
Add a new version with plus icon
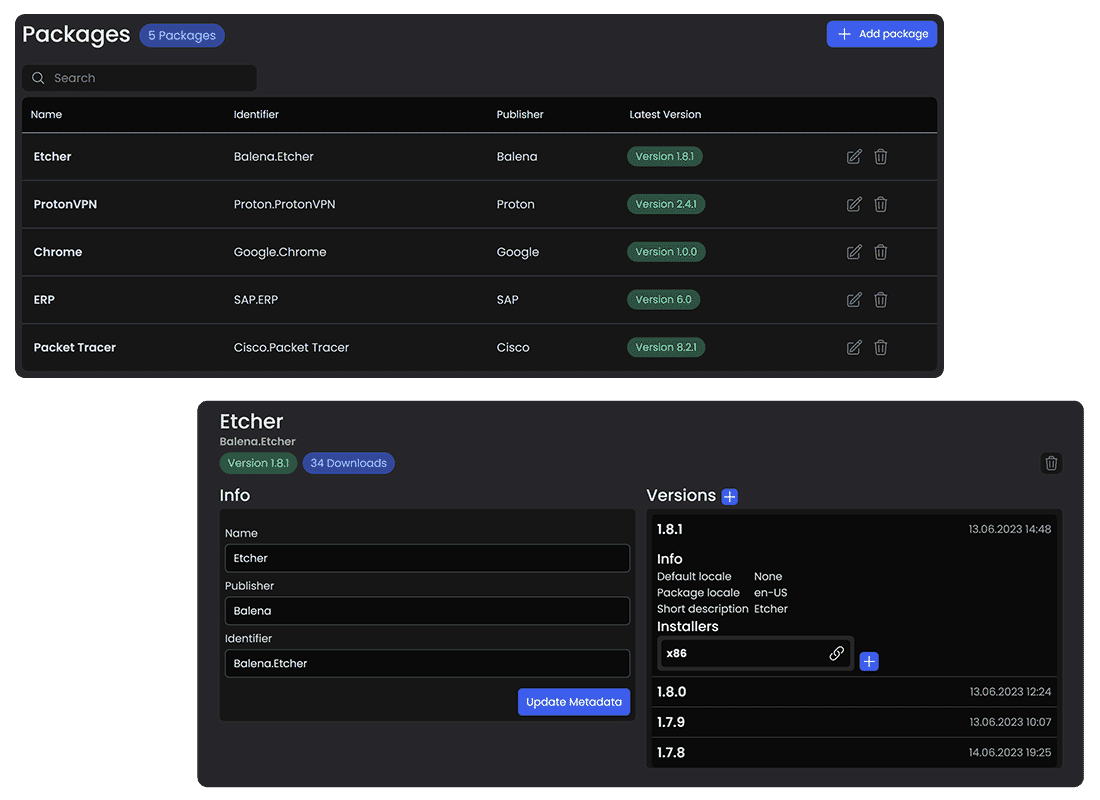coord(730,497)
